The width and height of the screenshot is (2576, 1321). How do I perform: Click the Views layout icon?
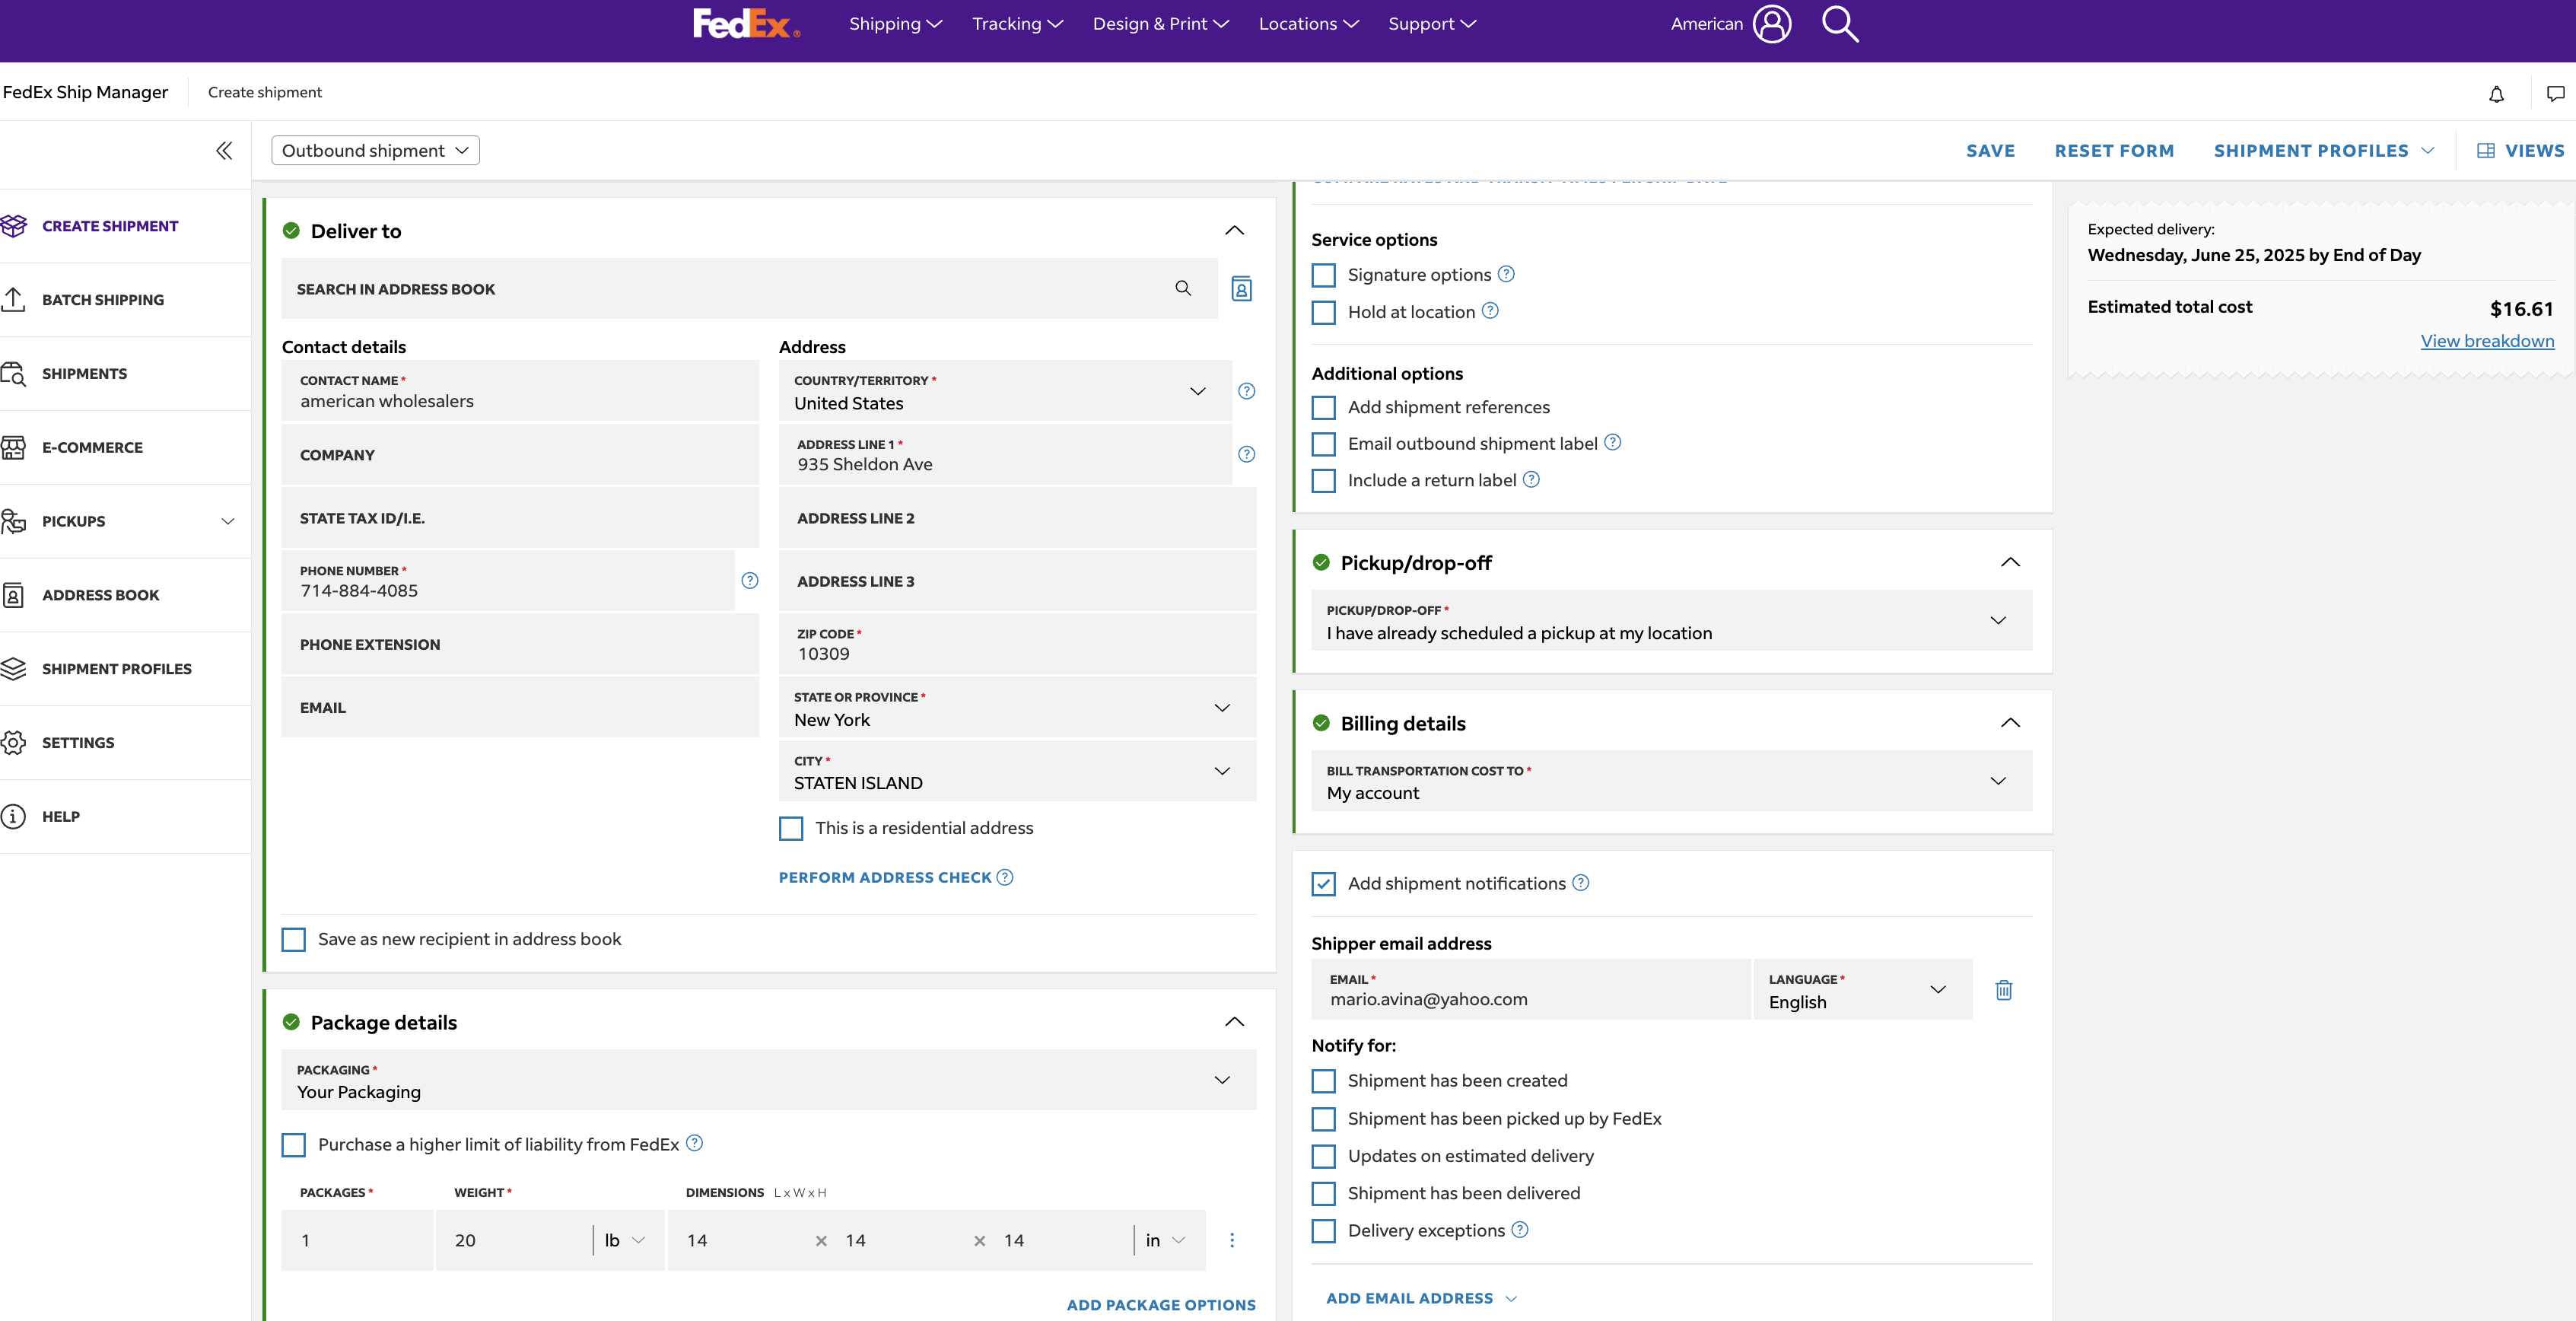point(2485,150)
